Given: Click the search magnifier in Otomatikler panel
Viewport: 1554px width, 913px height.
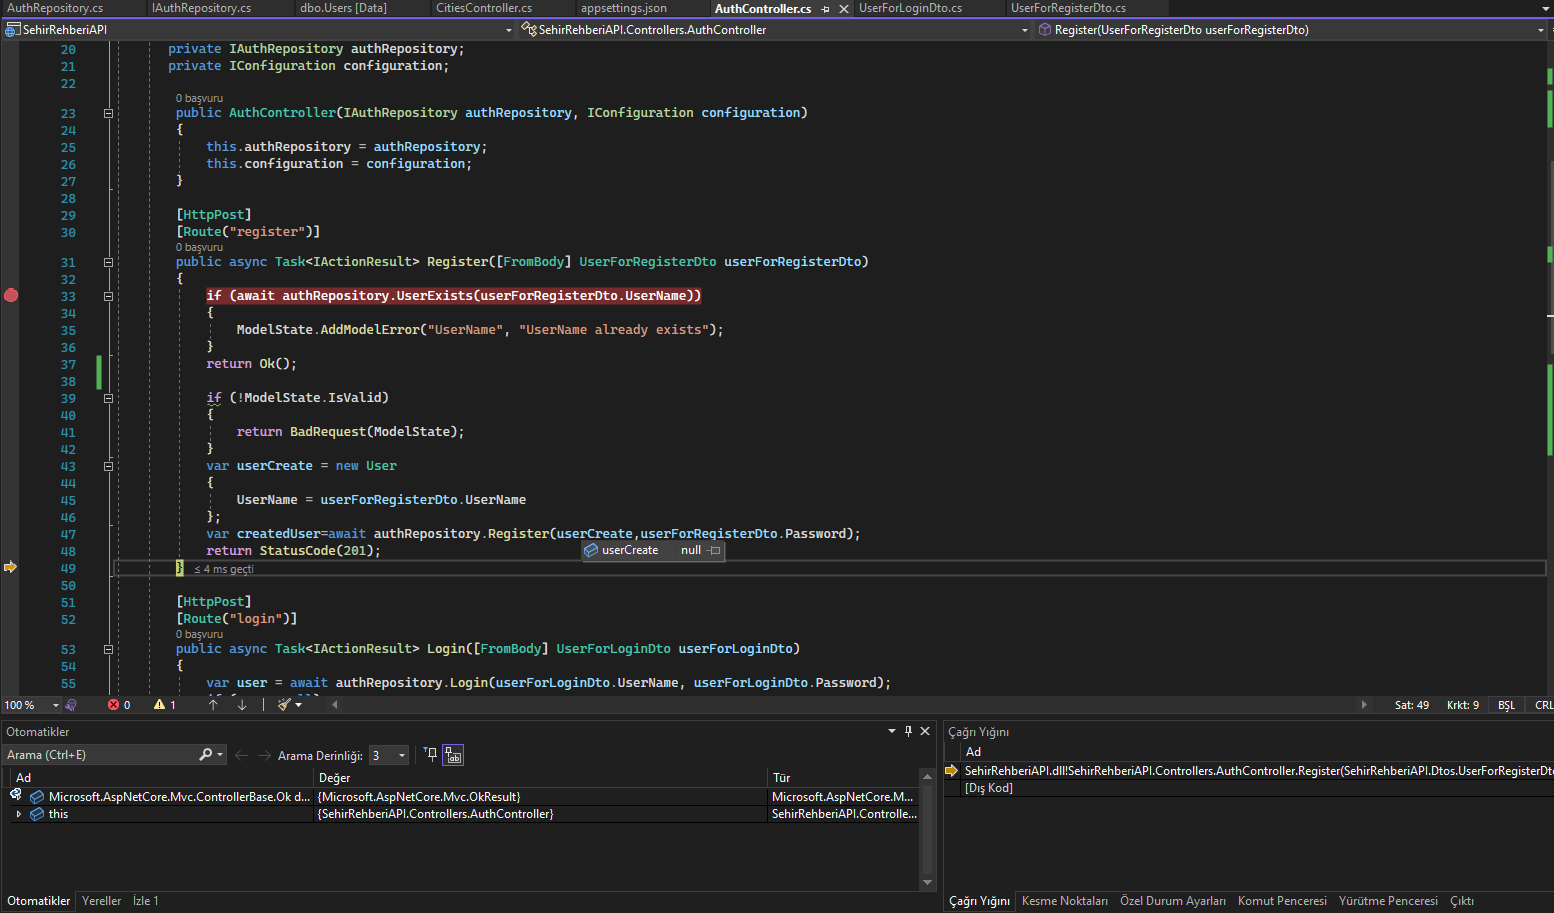Looking at the screenshot, I should pos(205,755).
